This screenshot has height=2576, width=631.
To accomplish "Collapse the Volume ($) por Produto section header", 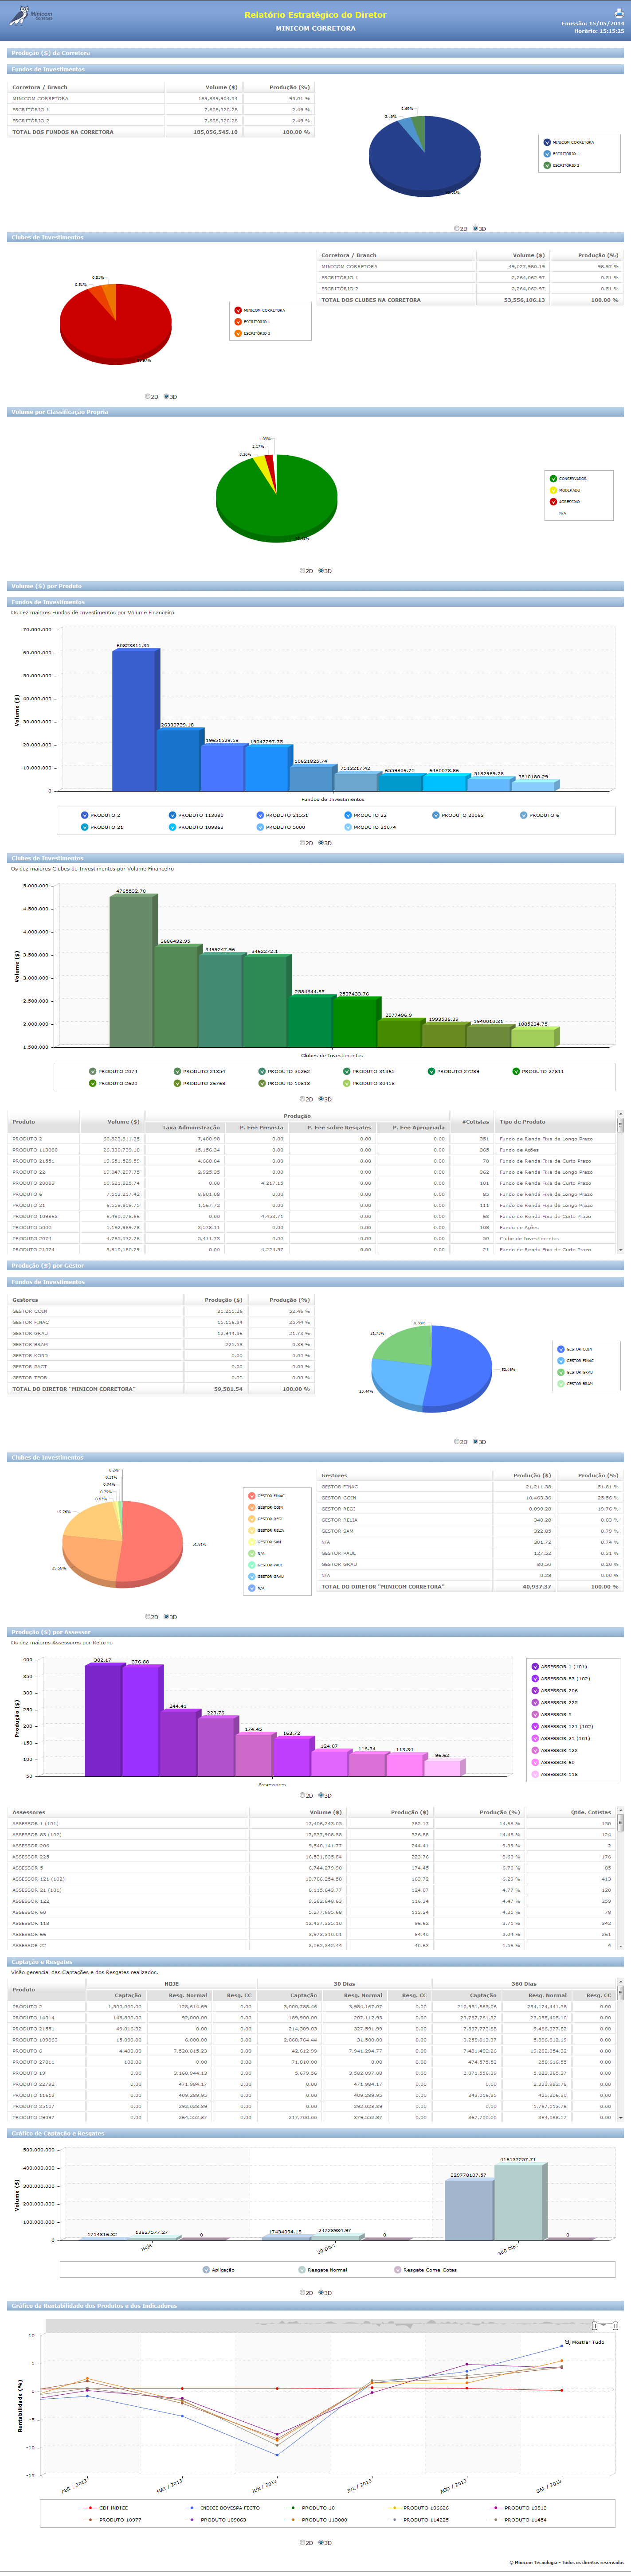I will point(315,586).
